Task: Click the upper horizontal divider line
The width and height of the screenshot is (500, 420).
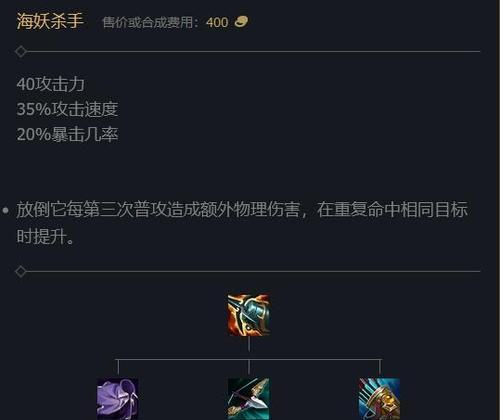Action: tap(253, 52)
